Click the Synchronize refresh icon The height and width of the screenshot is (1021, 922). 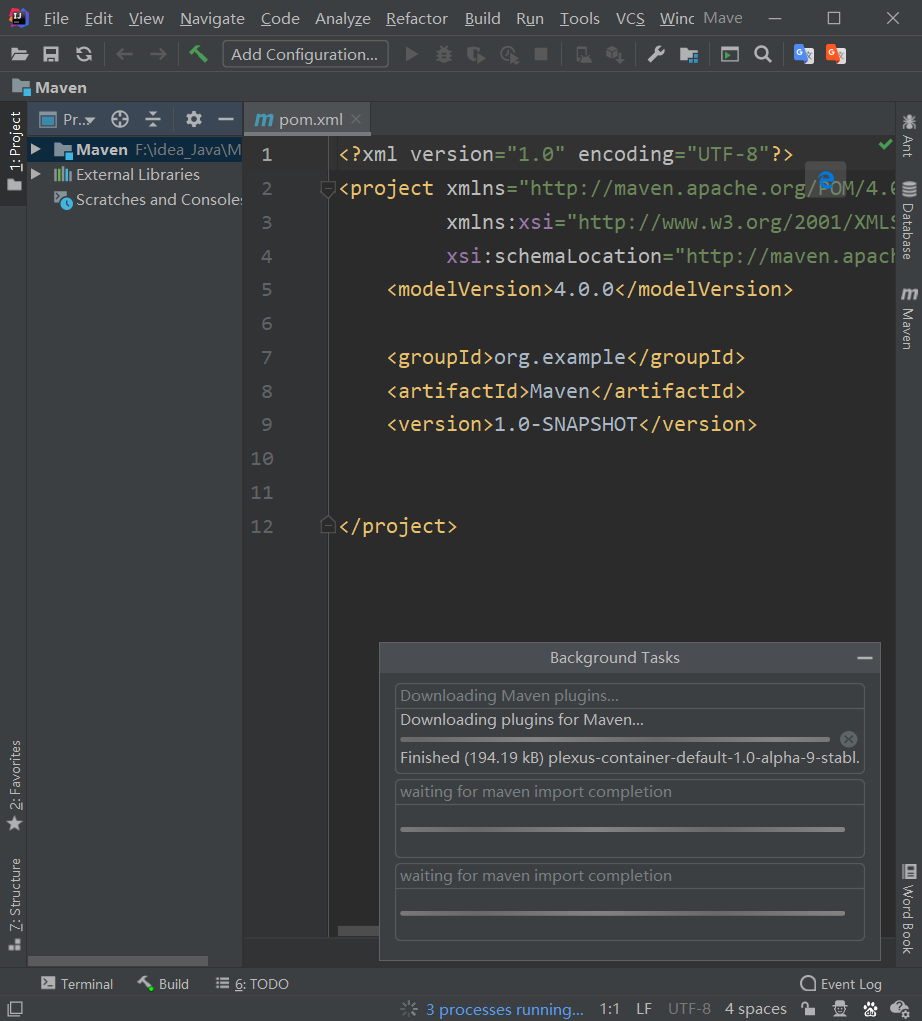pyautogui.click(x=84, y=54)
